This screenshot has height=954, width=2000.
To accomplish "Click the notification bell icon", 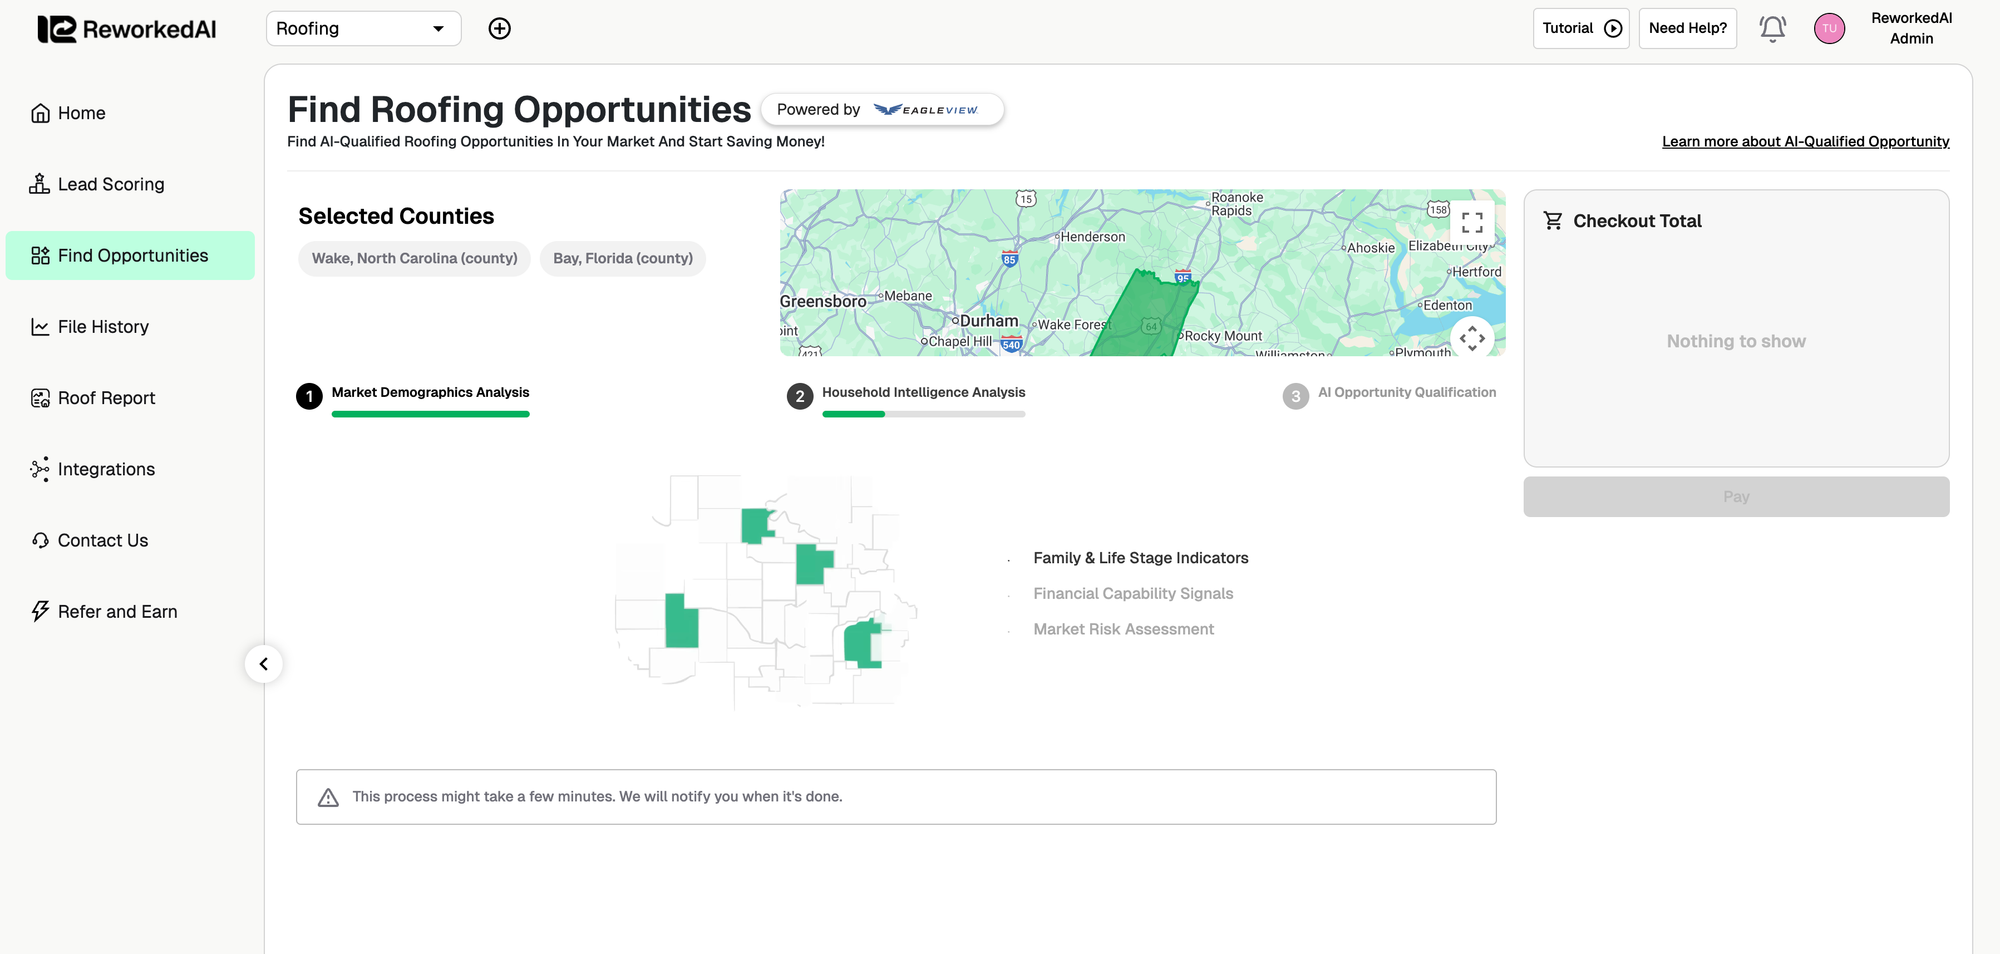I will click(x=1772, y=29).
